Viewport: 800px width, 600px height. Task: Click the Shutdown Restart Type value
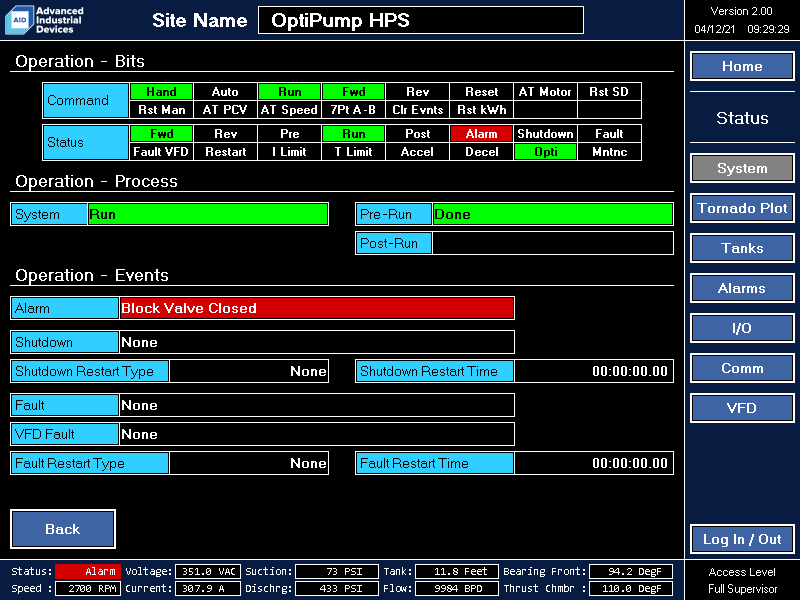click(248, 371)
